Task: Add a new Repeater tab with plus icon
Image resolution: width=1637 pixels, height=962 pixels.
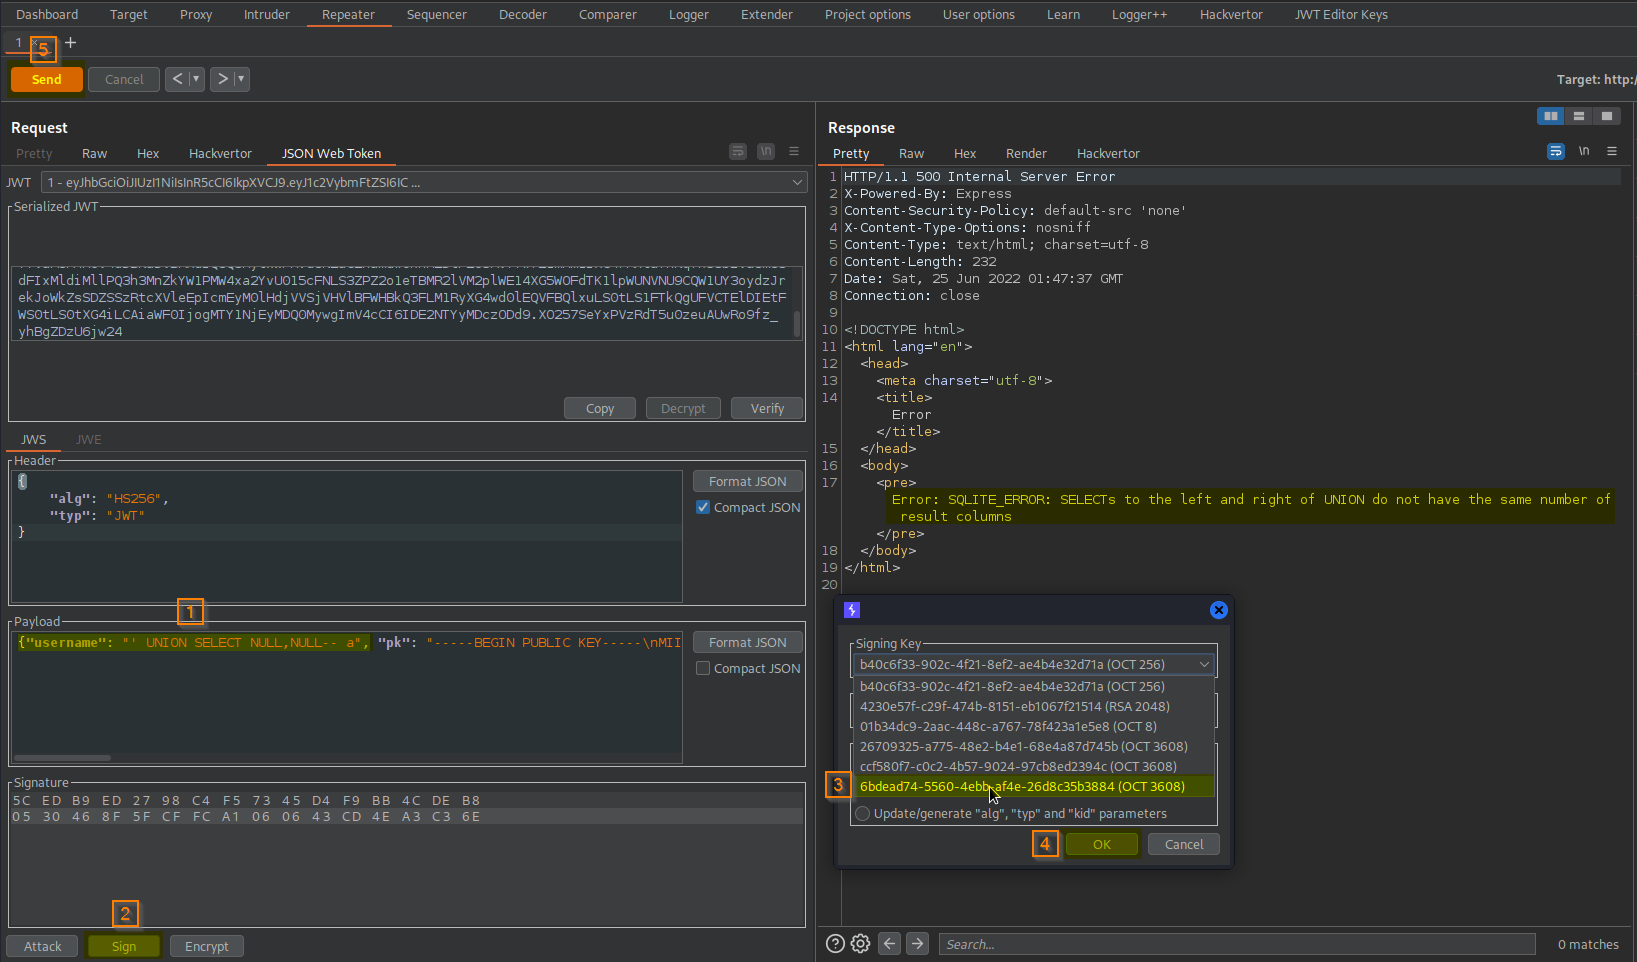Action: point(70,43)
